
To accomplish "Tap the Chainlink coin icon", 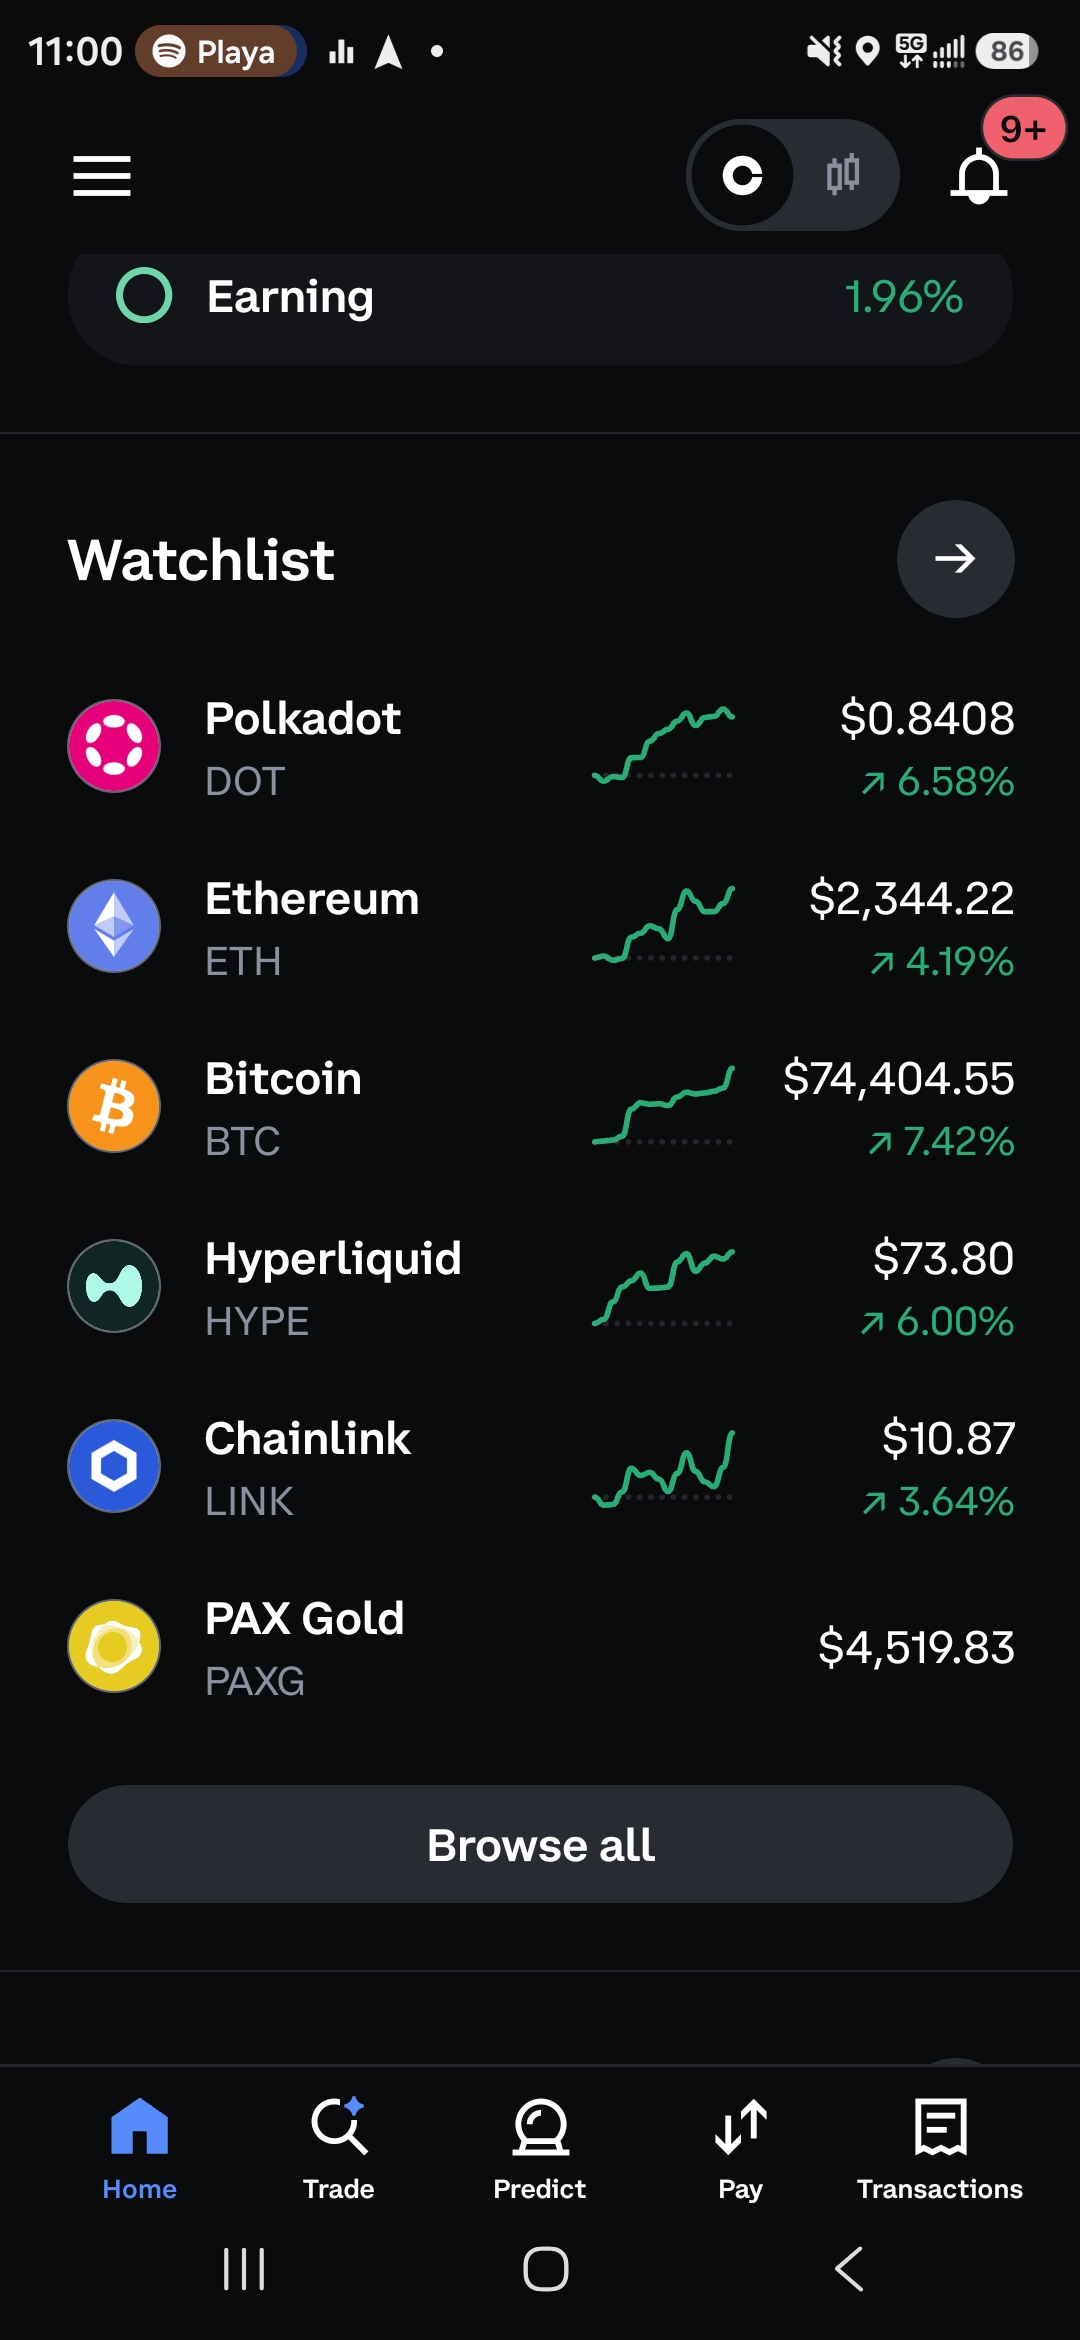I will [x=114, y=1466].
